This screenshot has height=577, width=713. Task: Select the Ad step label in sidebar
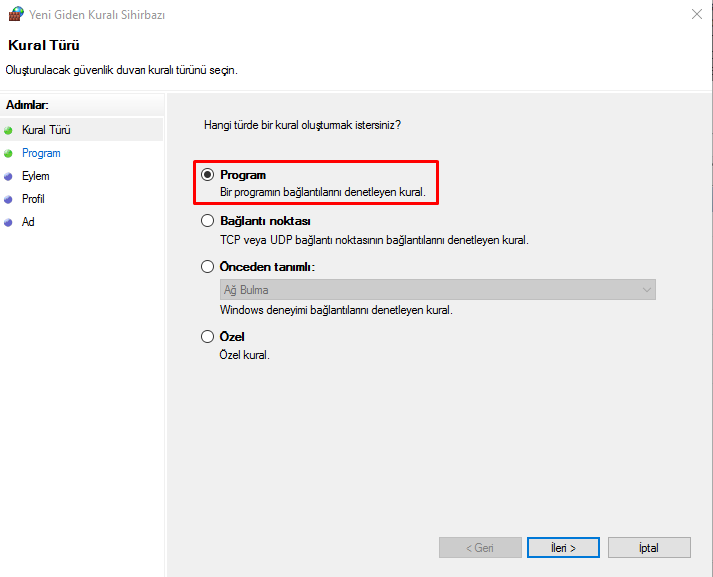click(x=28, y=222)
